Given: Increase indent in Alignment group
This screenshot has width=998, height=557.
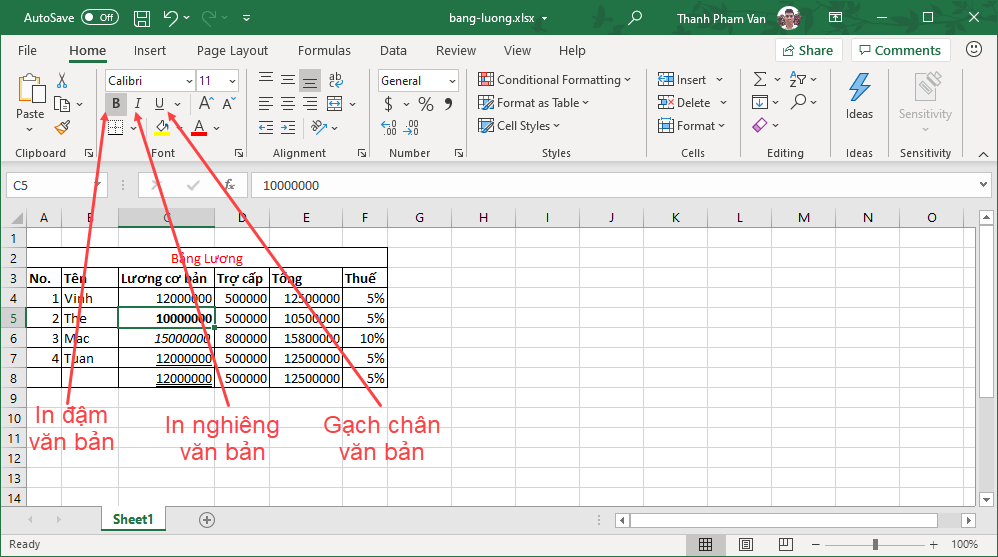Looking at the screenshot, I should click(288, 127).
